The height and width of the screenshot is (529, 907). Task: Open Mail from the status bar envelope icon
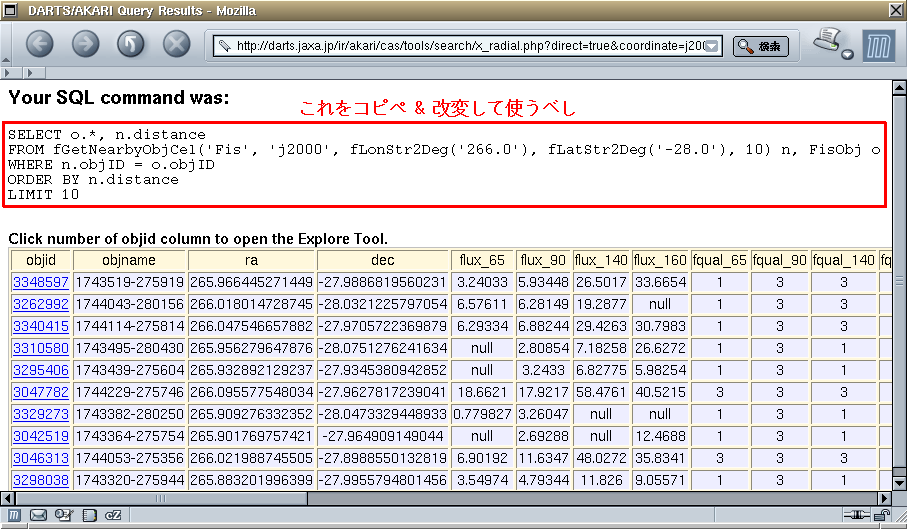38,515
